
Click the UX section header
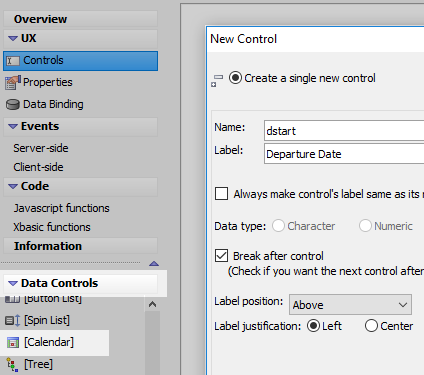80,38
